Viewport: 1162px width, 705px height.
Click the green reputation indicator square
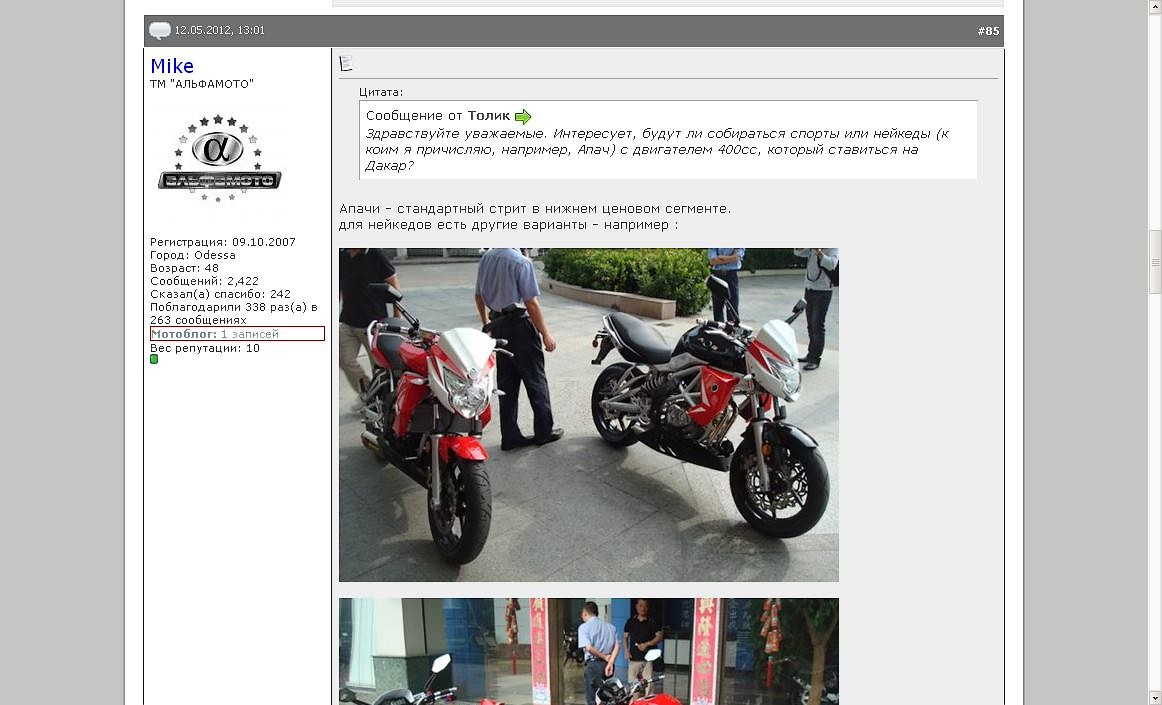(154, 359)
